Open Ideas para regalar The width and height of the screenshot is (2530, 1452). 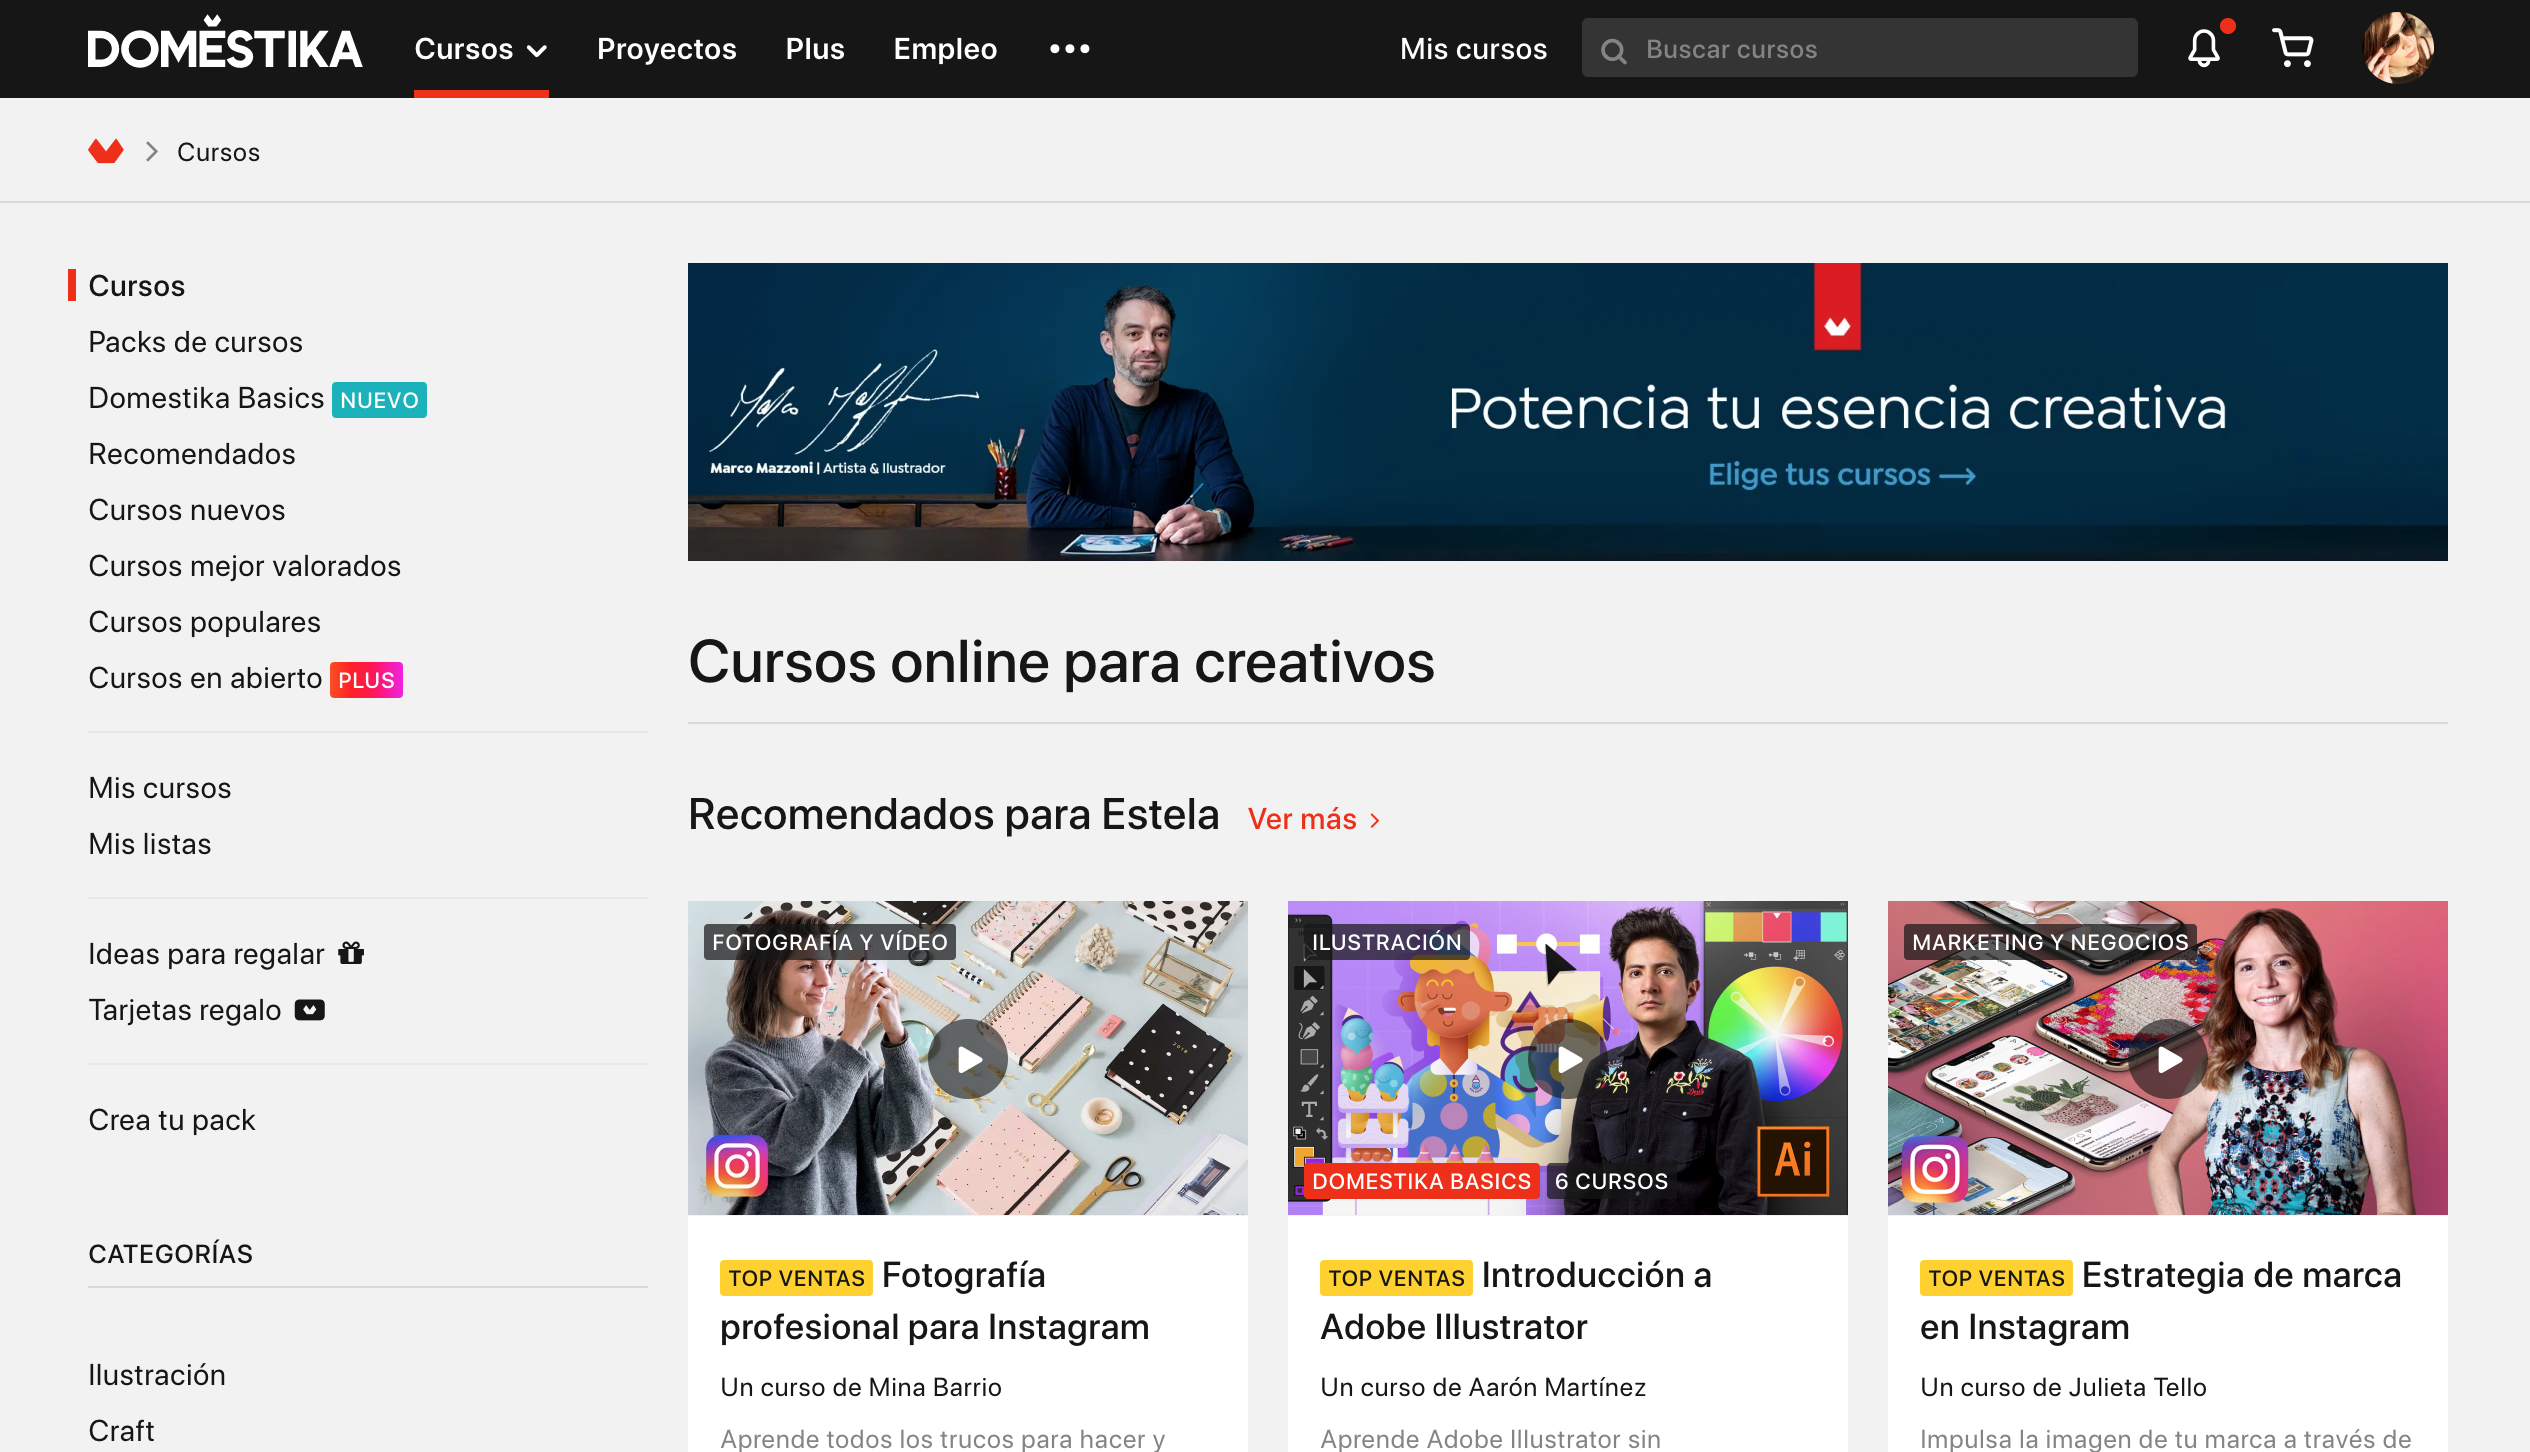206,954
